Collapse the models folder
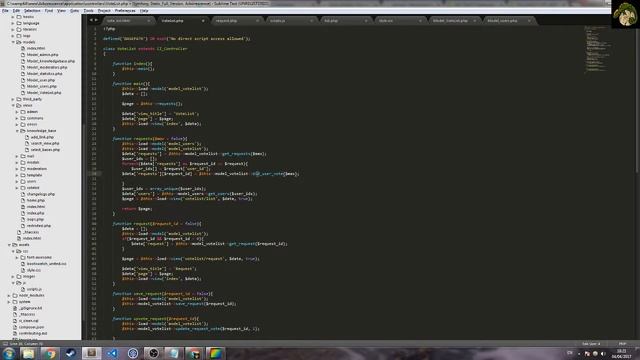This screenshot has width=640, height=360. tap(13, 42)
